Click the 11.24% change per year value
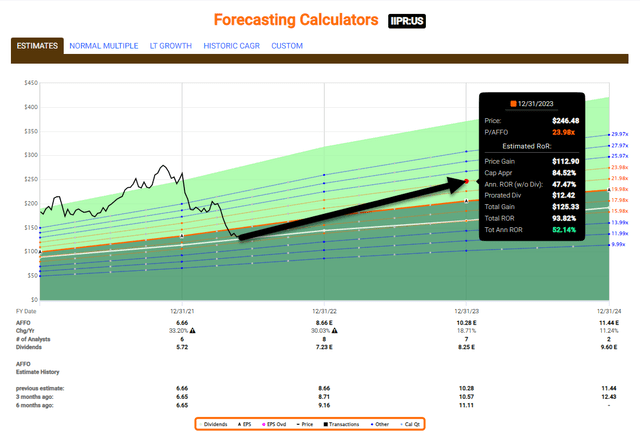 click(x=609, y=331)
